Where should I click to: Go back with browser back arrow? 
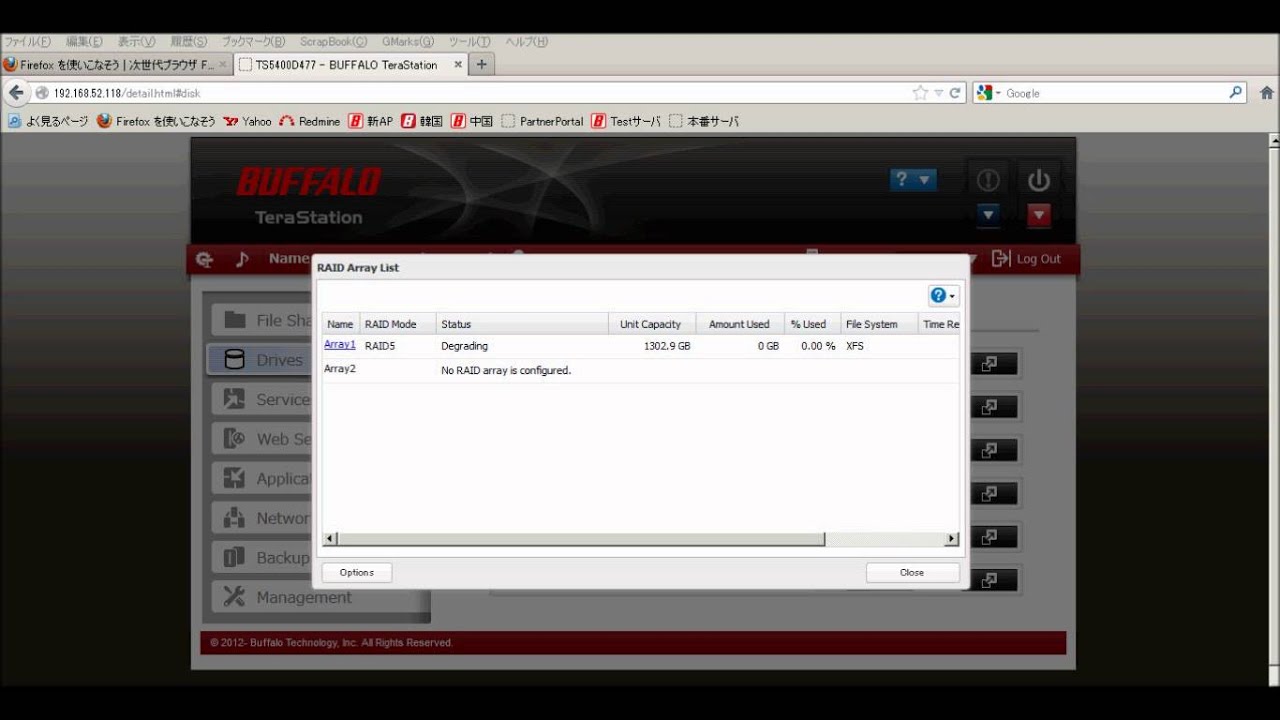(16, 93)
